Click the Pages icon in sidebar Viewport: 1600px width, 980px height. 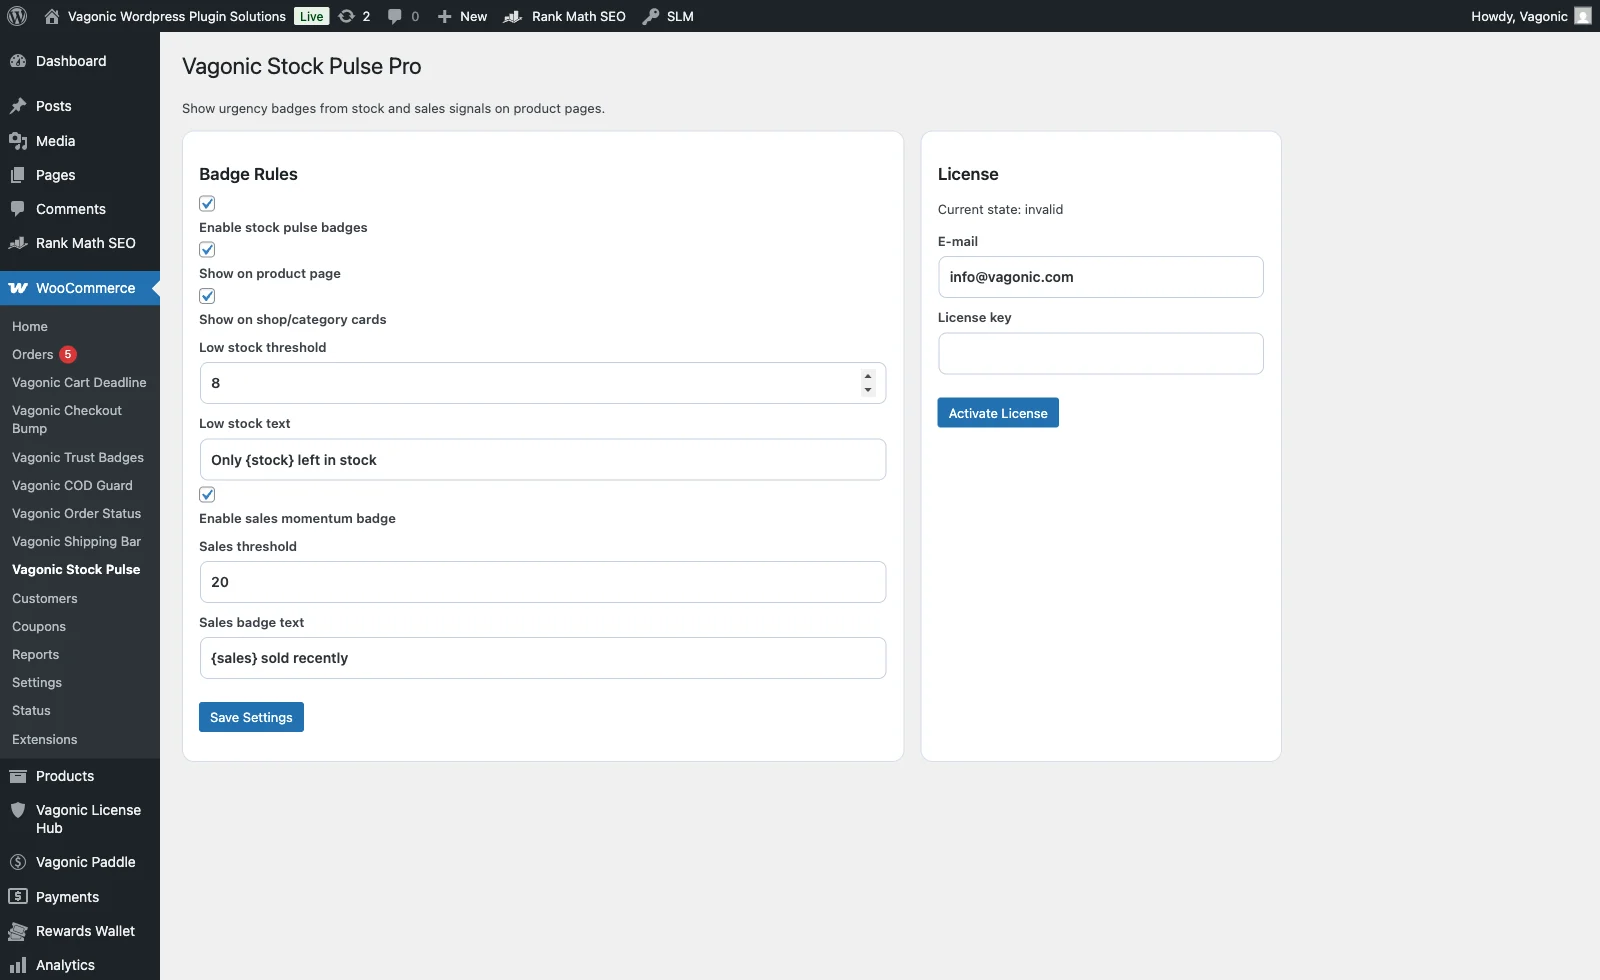[x=18, y=175]
